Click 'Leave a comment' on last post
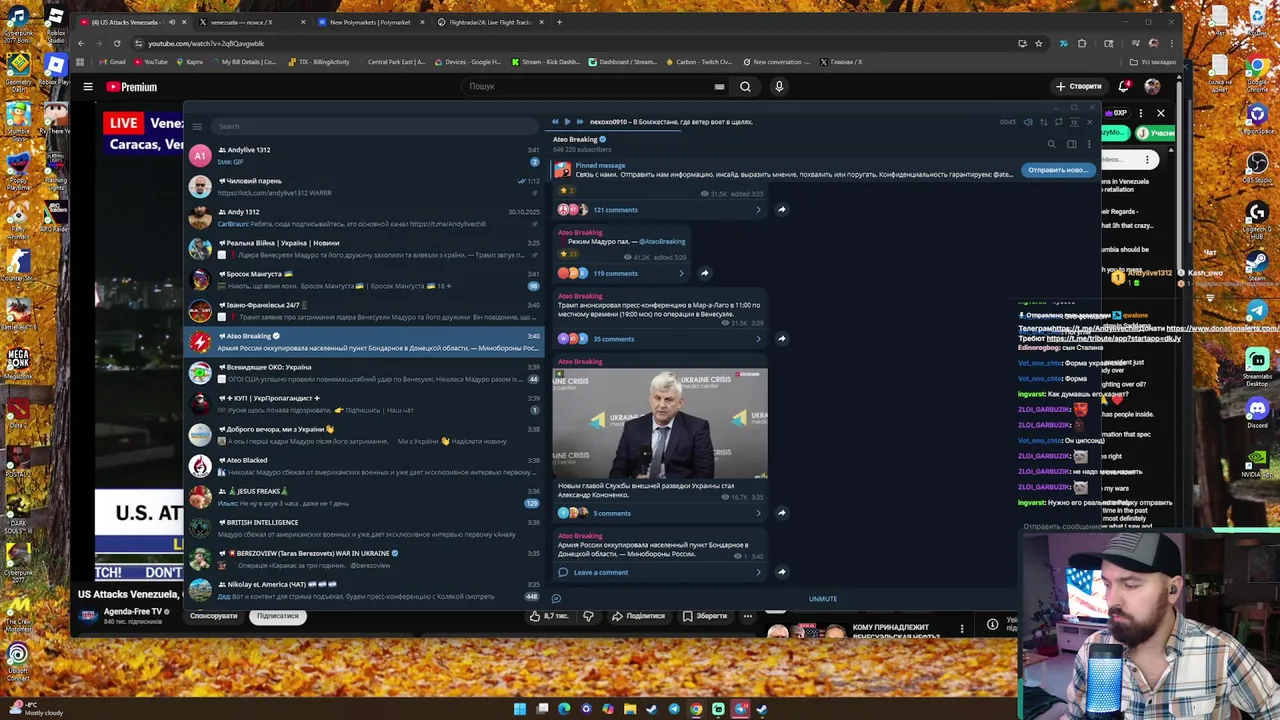This screenshot has width=1280, height=720. click(x=660, y=572)
